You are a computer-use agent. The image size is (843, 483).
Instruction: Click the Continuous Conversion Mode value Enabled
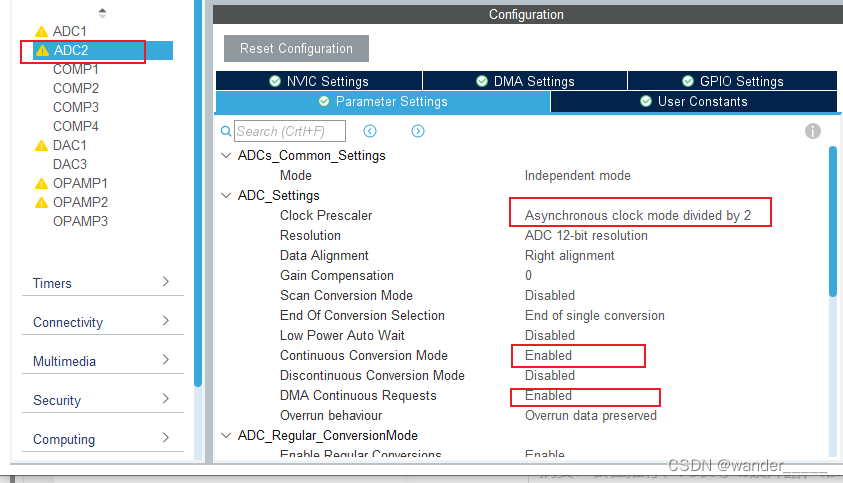point(548,356)
